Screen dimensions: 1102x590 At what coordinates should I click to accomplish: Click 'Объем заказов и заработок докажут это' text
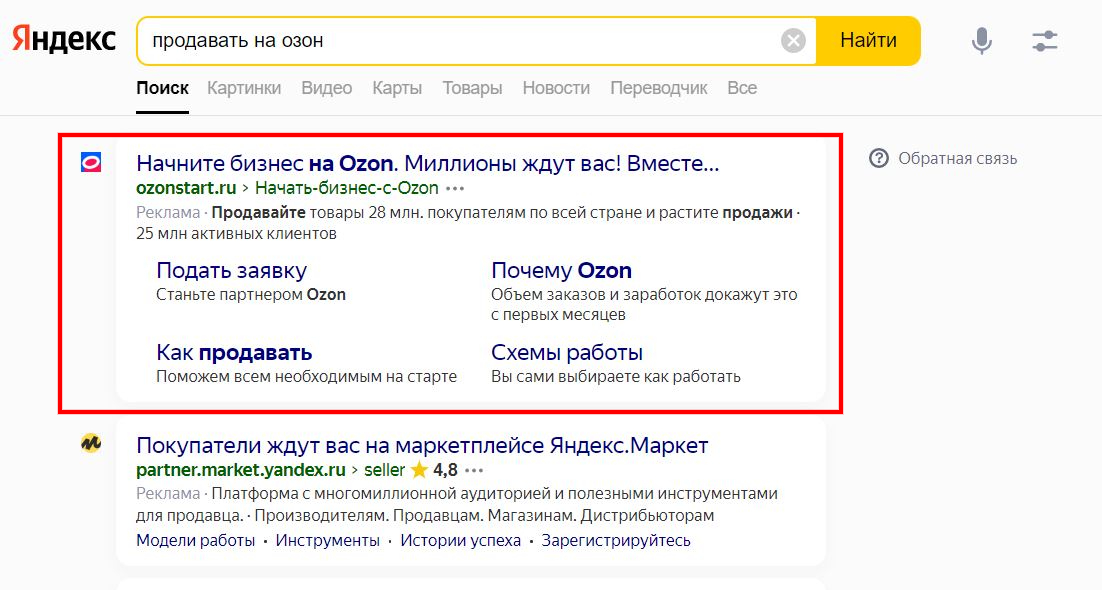(644, 295)
